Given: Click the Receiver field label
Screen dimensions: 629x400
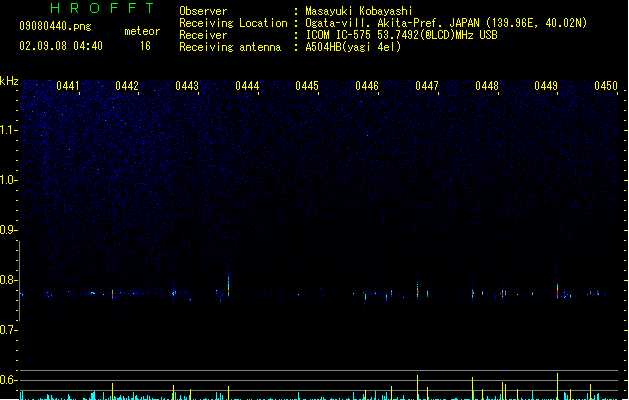Looking at the screenshot, I should 203,35.
